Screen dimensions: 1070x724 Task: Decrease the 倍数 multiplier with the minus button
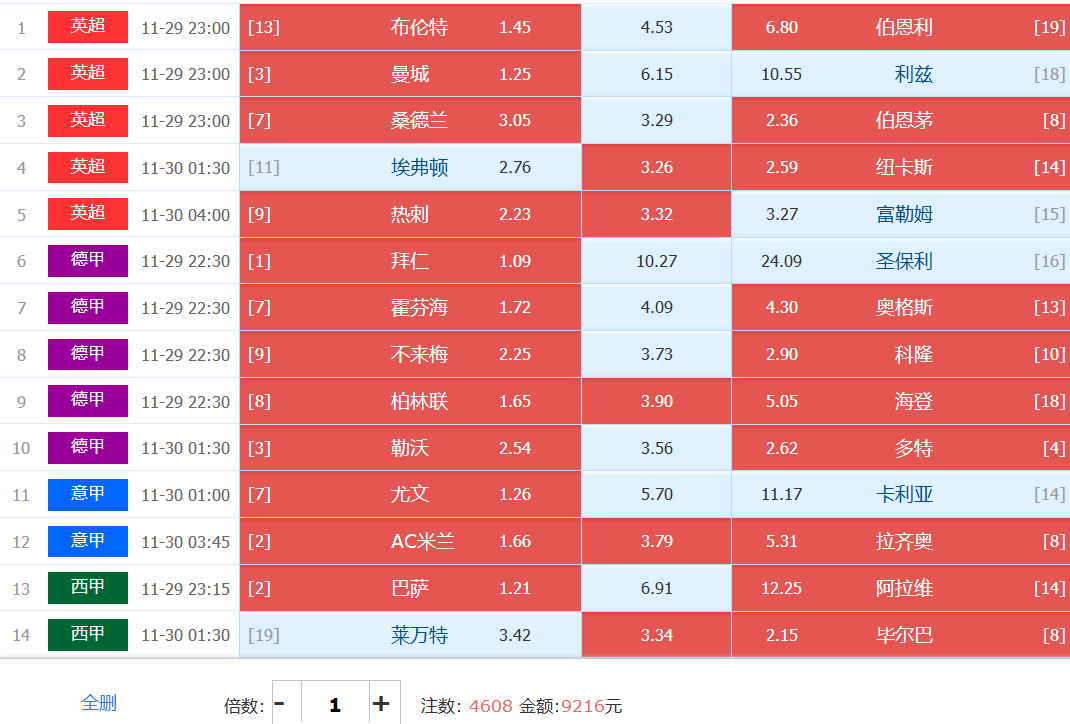pos(279,704)
